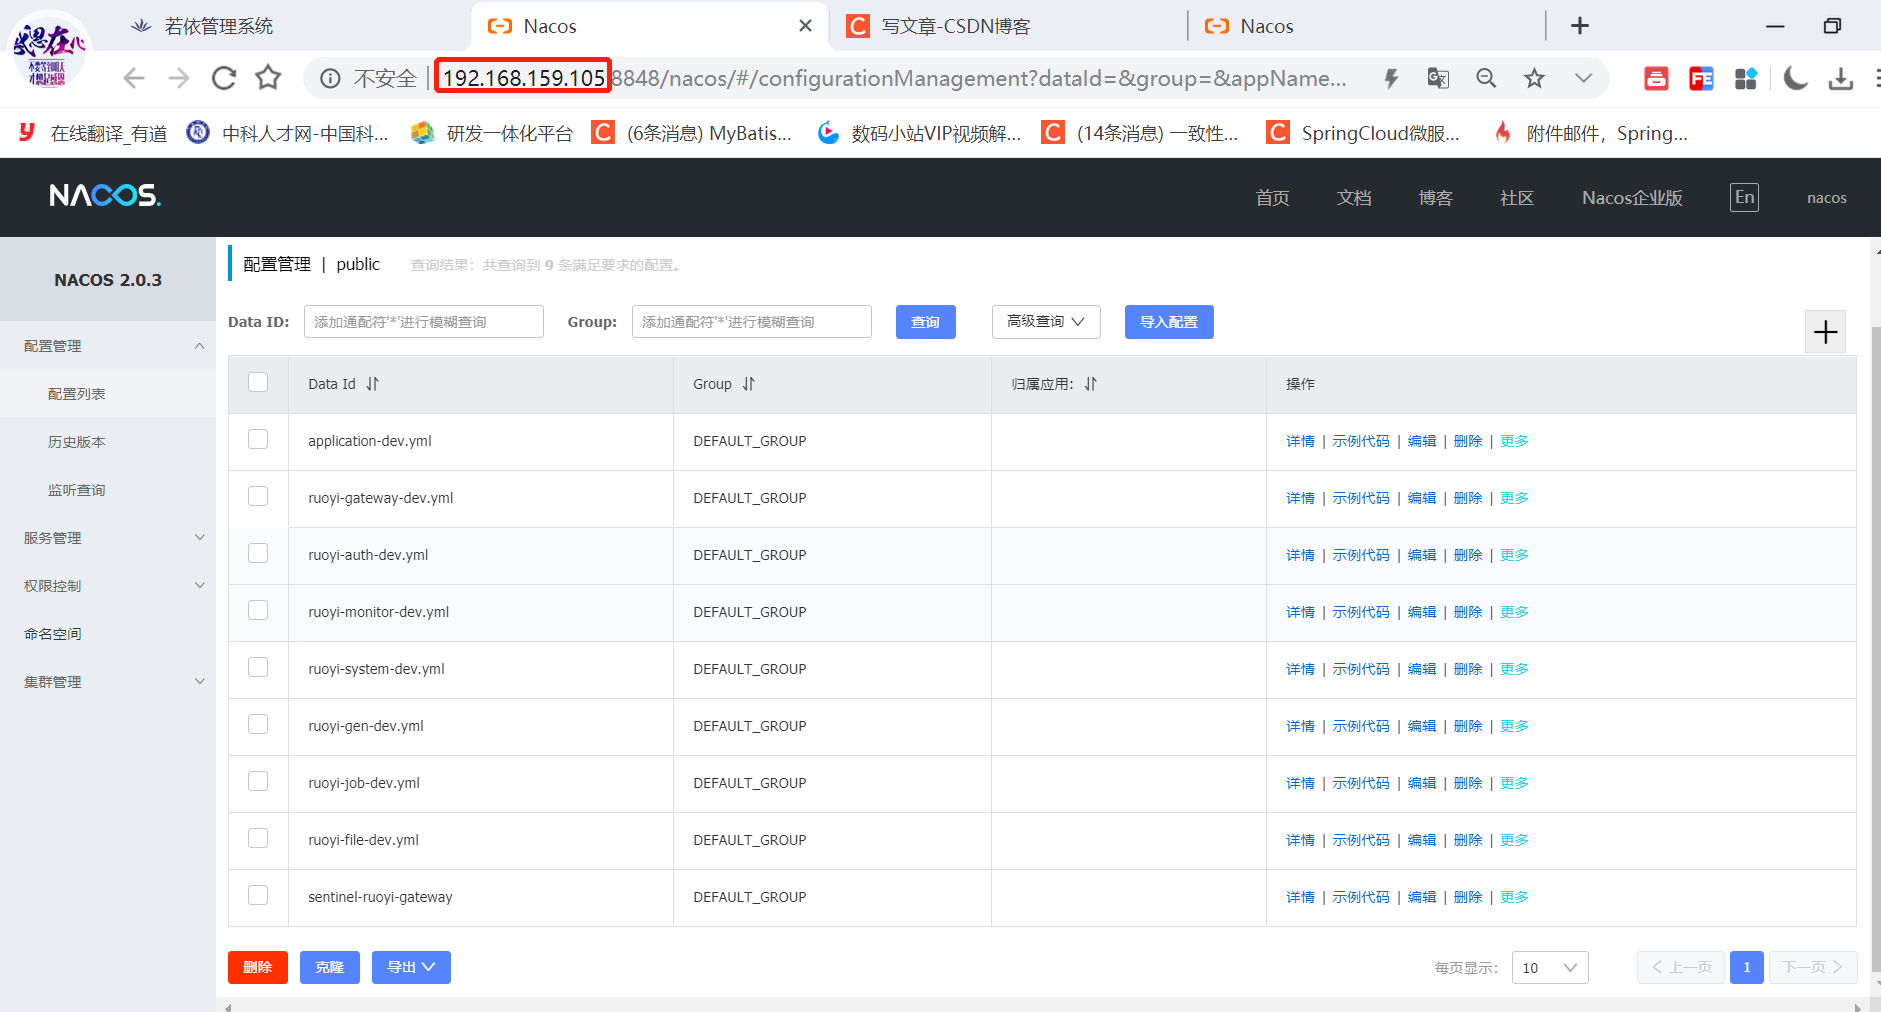This screenshot has width=1881, height=1012.
Task: Bookmark page with the address bar star
Action: pos(1535,78)
